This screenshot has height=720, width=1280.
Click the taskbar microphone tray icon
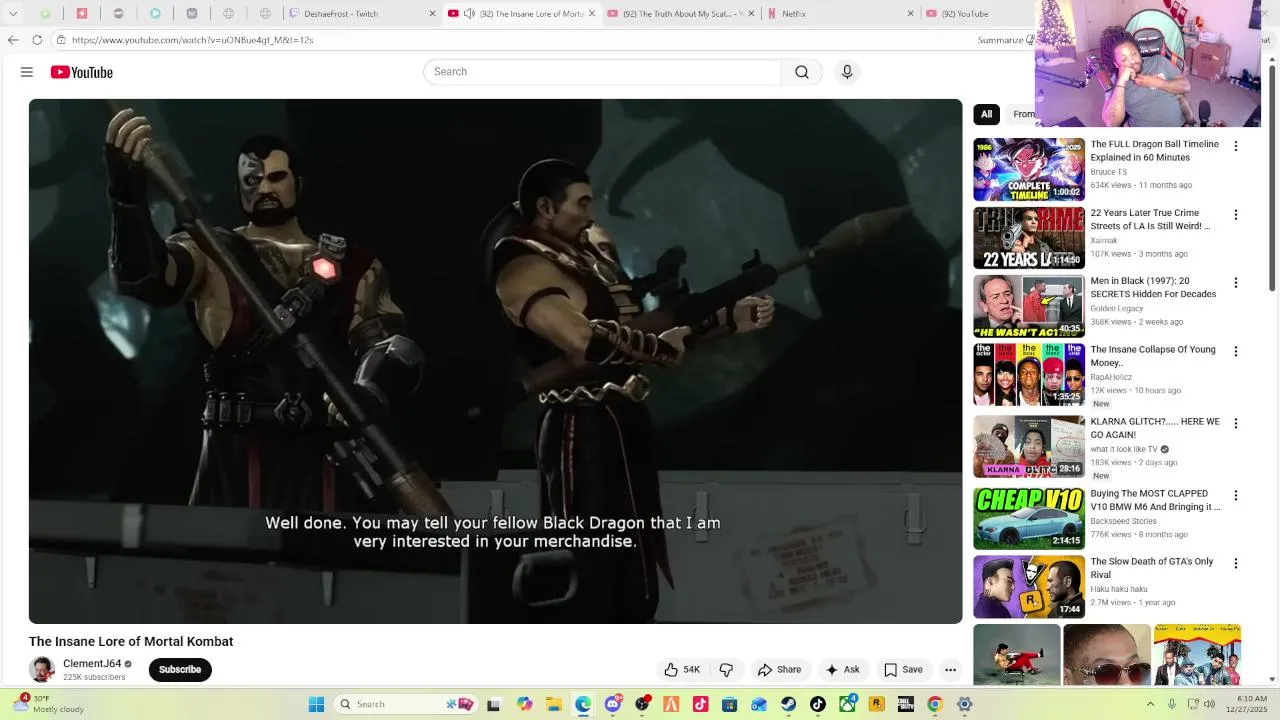[x=1172, y=704]
